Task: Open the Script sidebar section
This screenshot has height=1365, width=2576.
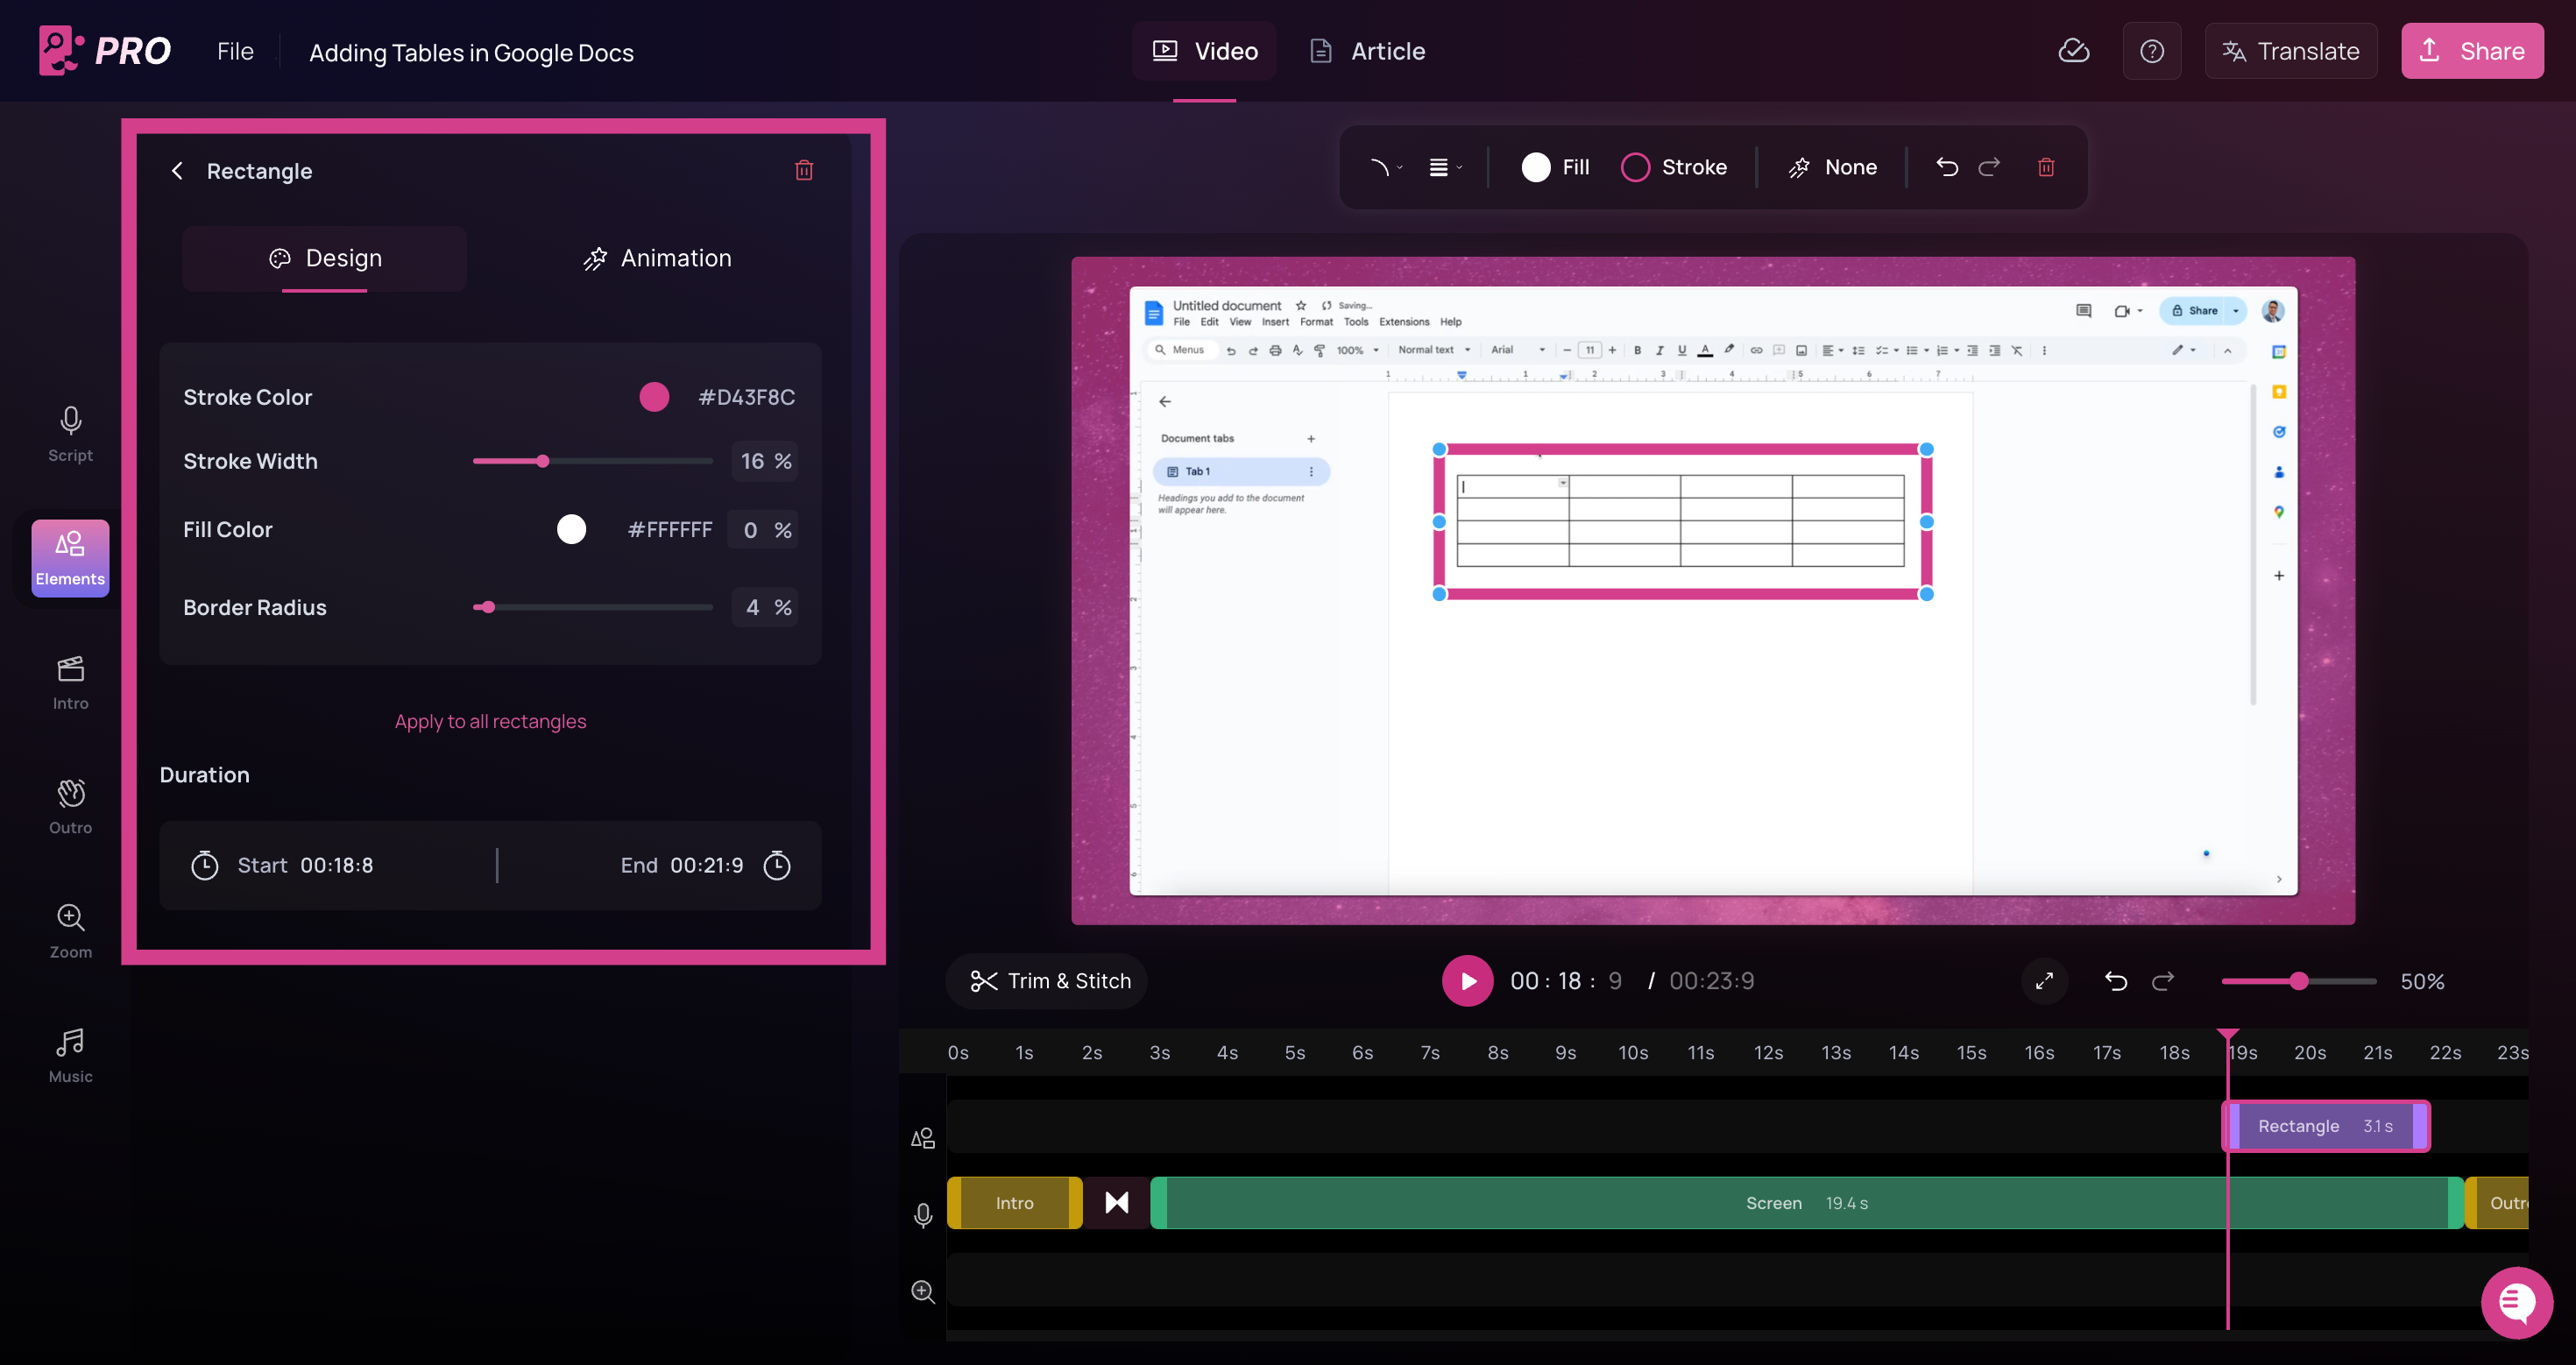Action: click(70, 434)
